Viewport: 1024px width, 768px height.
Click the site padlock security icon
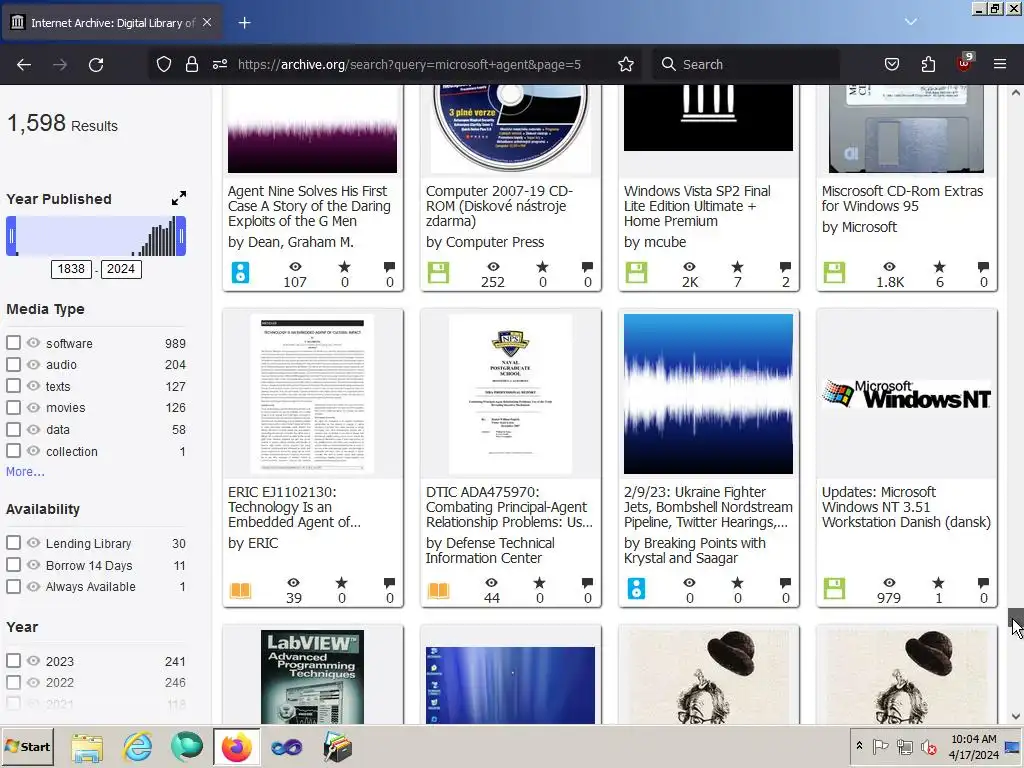191,64
